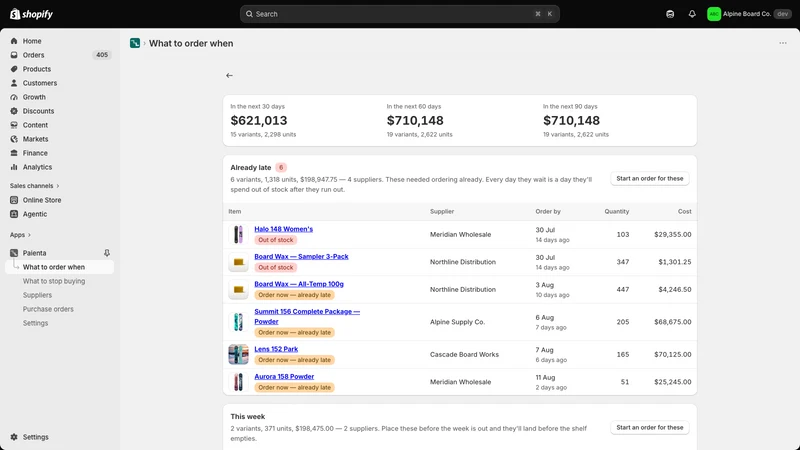Open the Lens 152 Park link
Viewport: 800px width, 450px height.
point(276,349)
